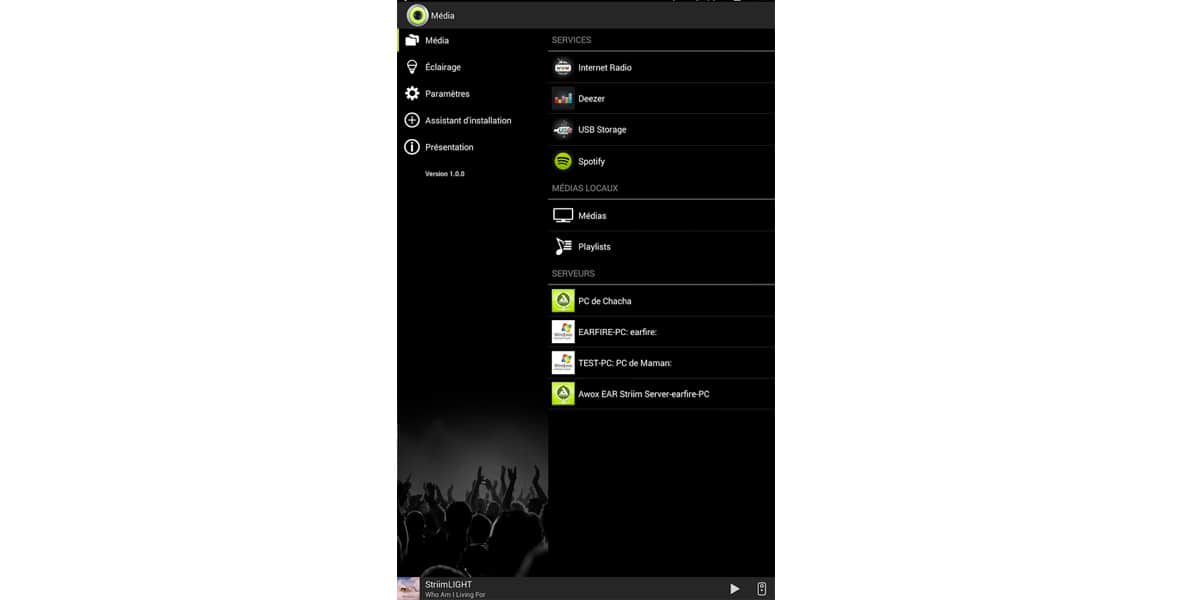This screenshot has width=1200, height=600.
Task: Start playback with the play button
Action: 735,589
